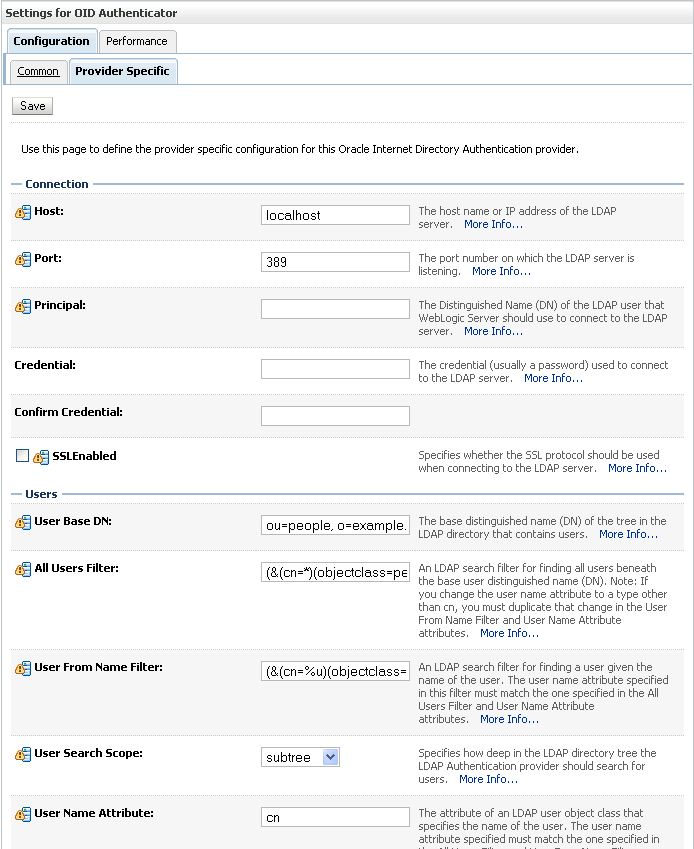Click the warning icon beside Principal
Screen dimensions: 694x849
point(23,306)
